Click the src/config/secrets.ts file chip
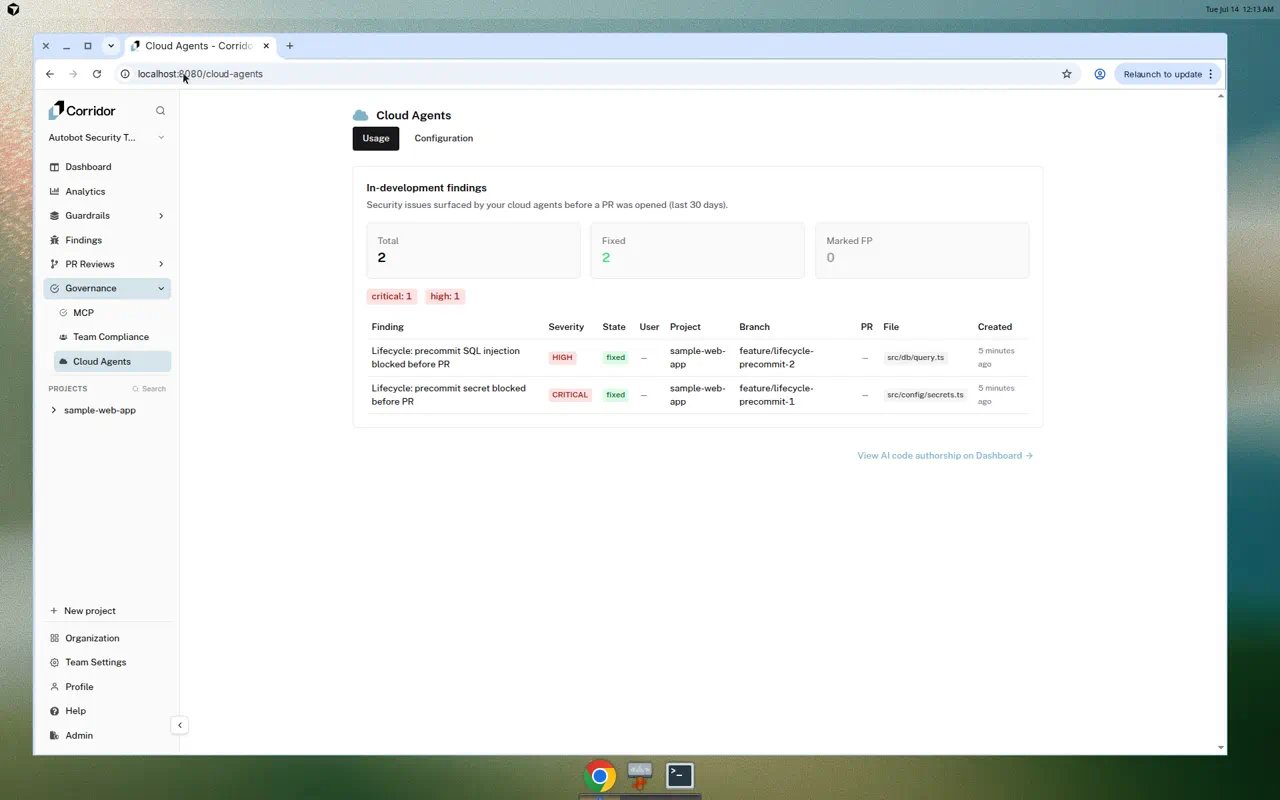The width and height of the screenshot is (1280, 800). (925, 395)
